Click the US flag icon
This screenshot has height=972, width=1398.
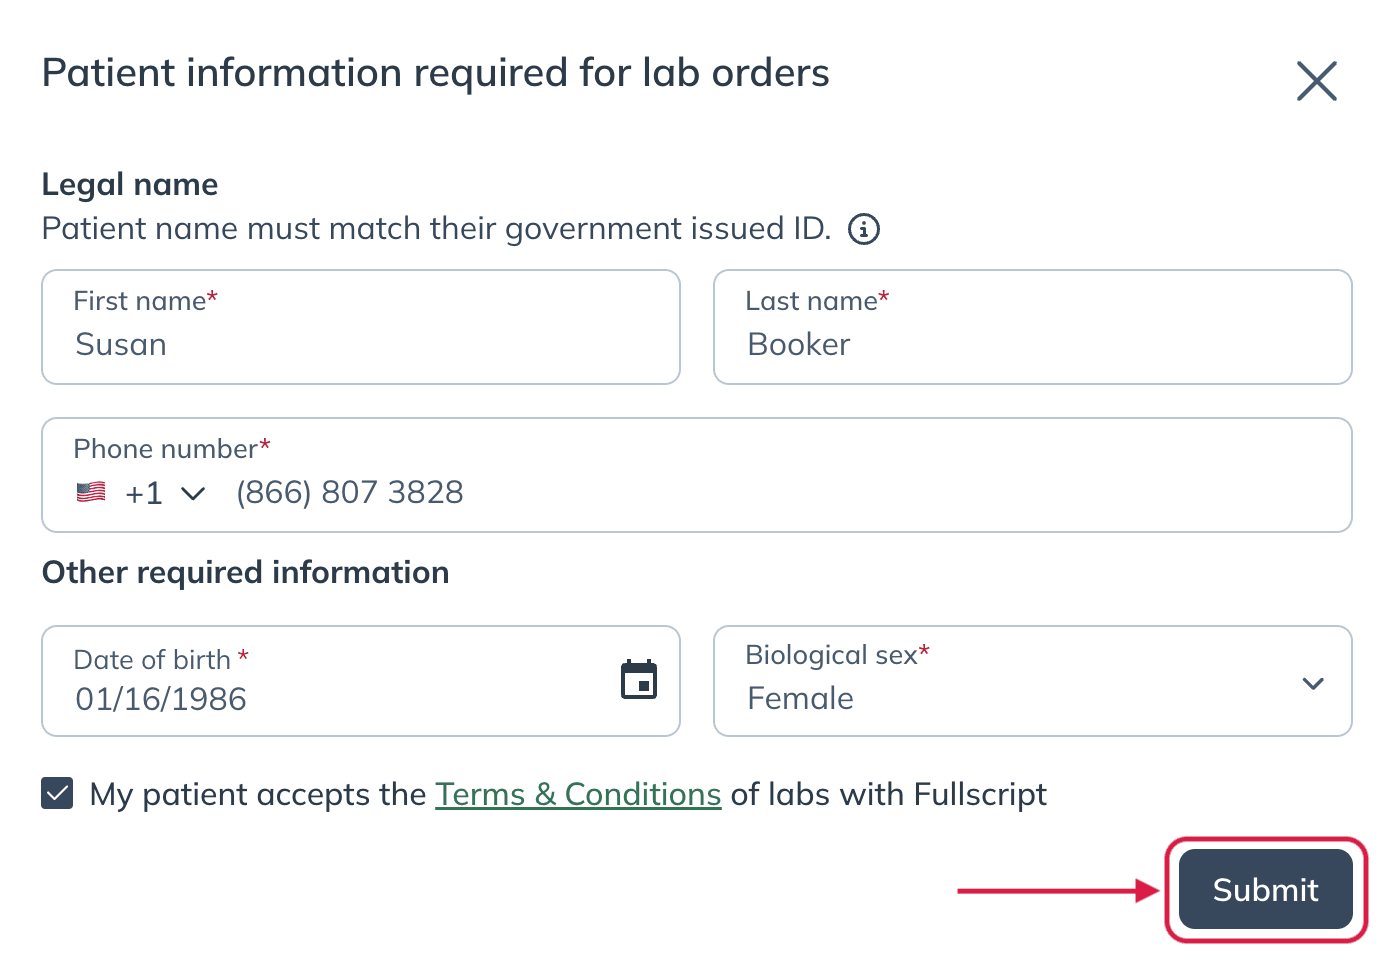tap(91, 492)
